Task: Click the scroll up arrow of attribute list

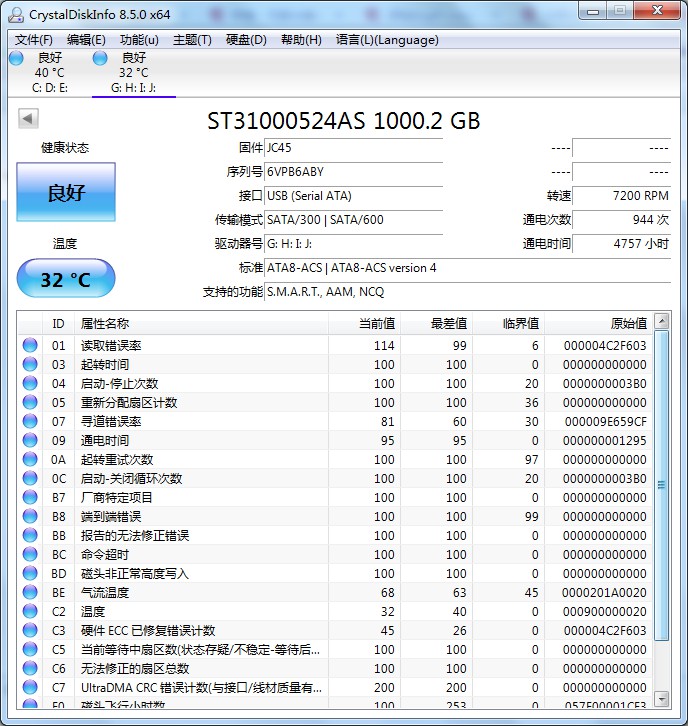Action: click(x=662, y=321)
